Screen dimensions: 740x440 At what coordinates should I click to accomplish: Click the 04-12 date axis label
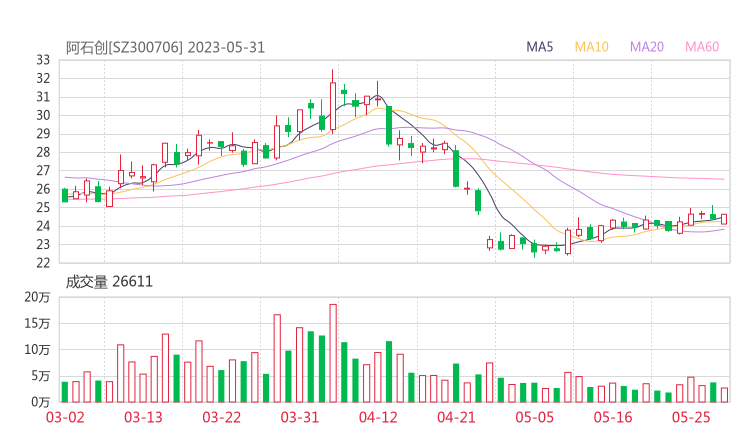click(378, 417)
